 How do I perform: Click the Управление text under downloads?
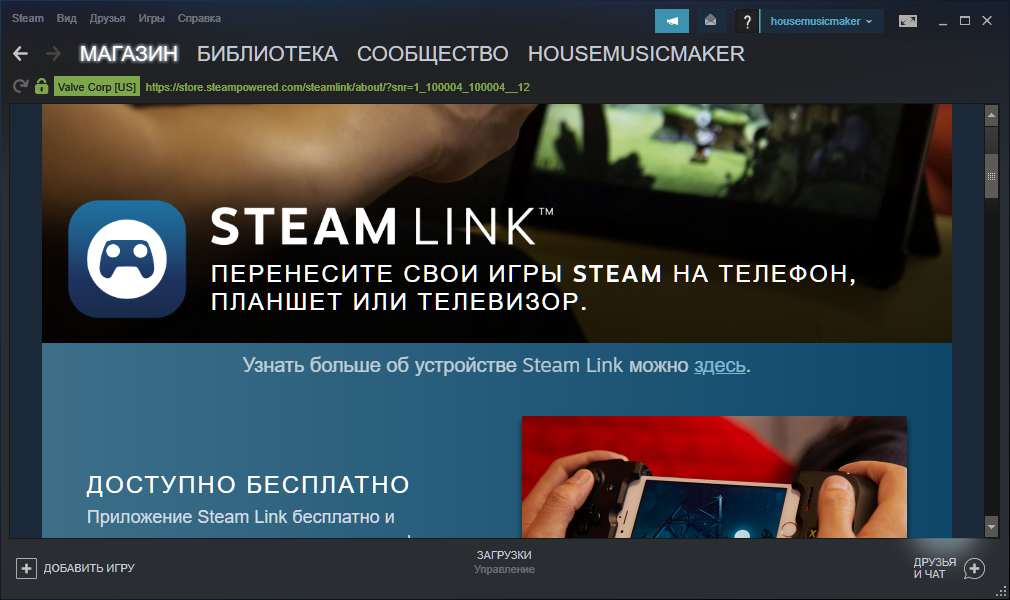tap(504, 570)
